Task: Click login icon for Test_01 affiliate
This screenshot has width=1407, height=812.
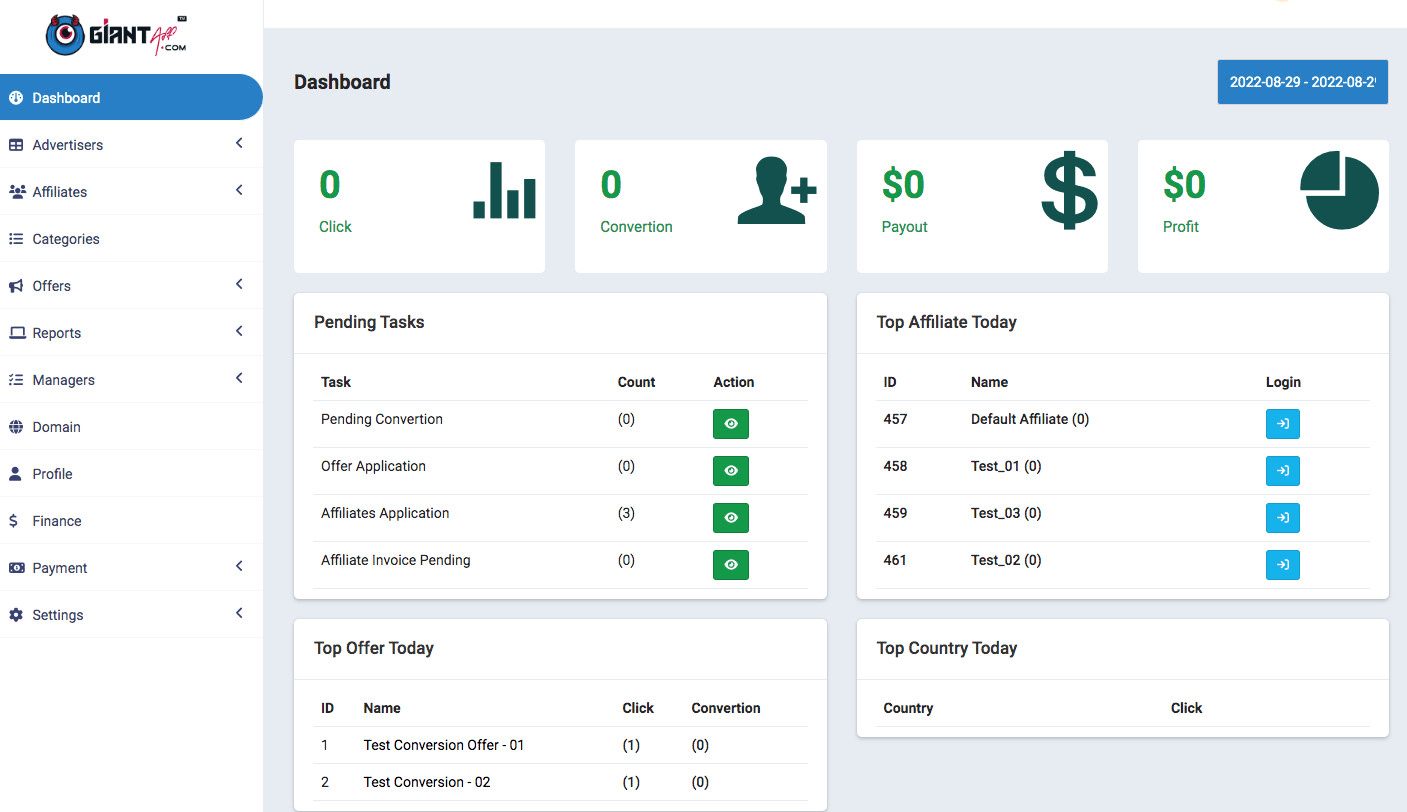Action: (1282, 471)
